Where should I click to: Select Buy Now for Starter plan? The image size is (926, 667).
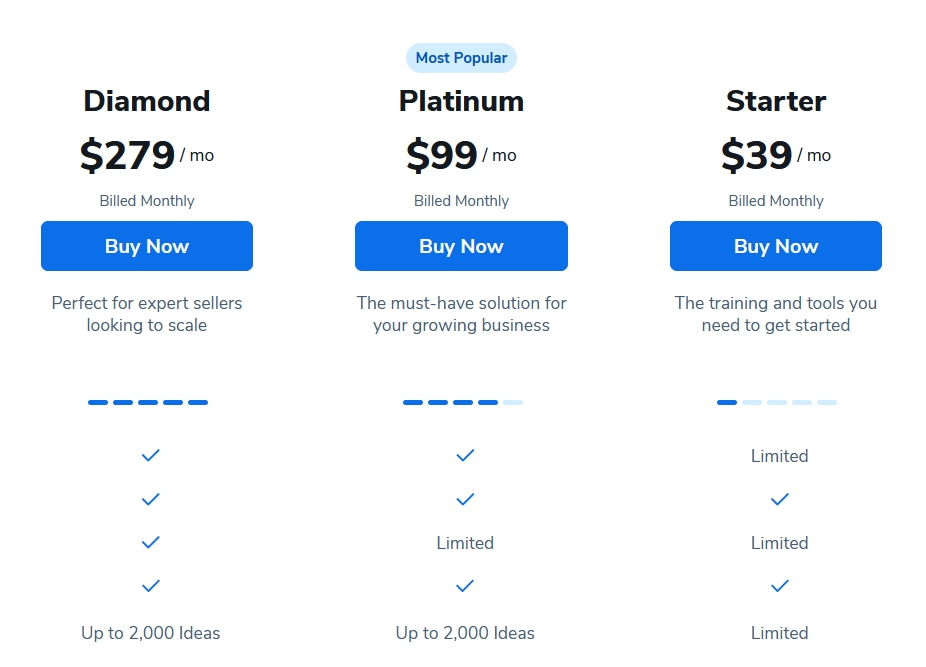[776, 246]
